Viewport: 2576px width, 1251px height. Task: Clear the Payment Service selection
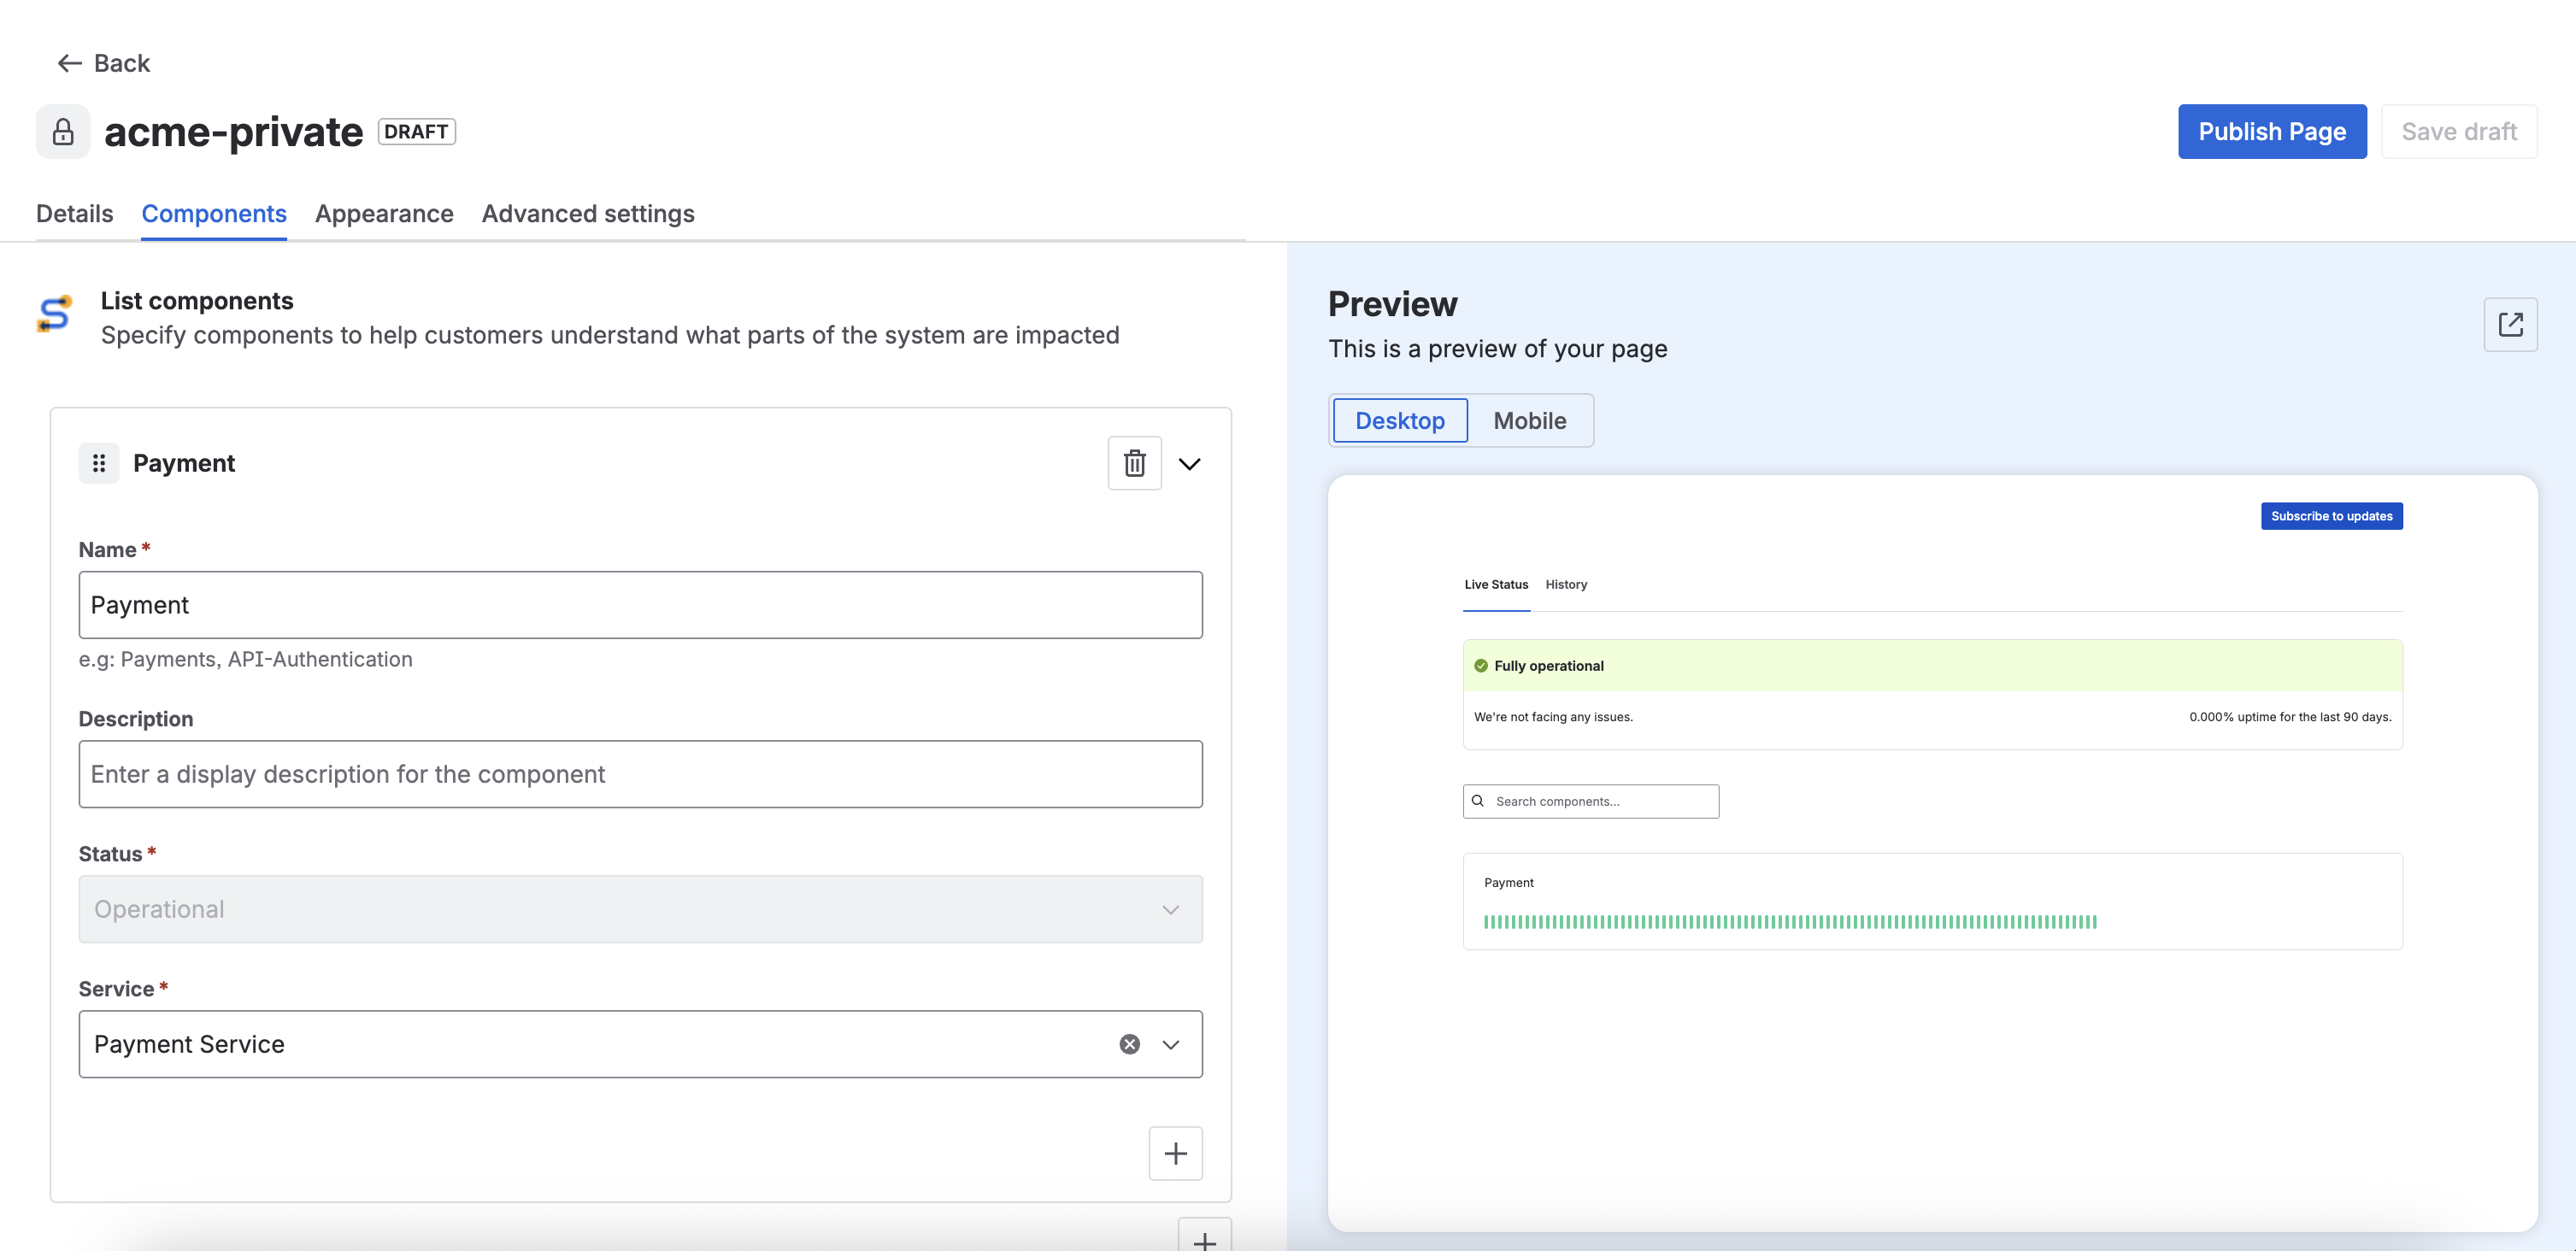pyautogui.click(x=1129, y=1044)
